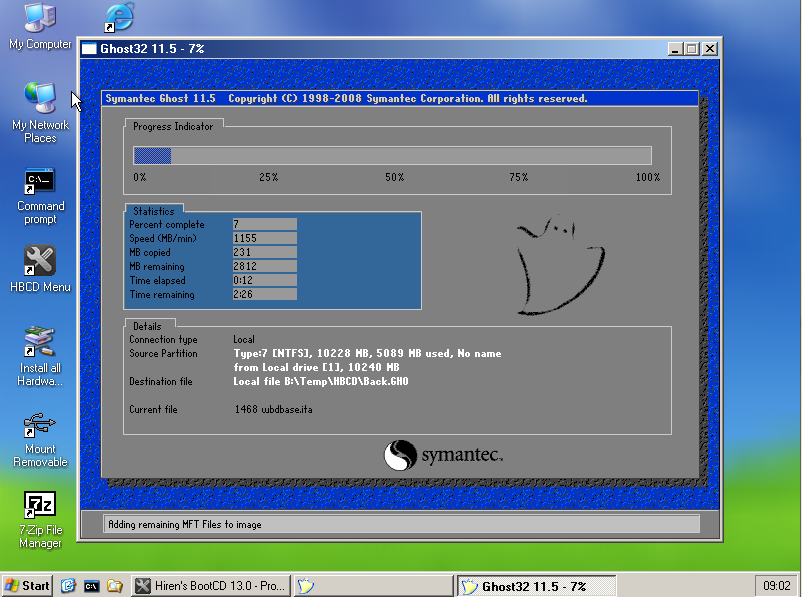Click the Progress Indicator group label
The height and width of the screenshot is (597, 802).
click(x=173, y=126)
